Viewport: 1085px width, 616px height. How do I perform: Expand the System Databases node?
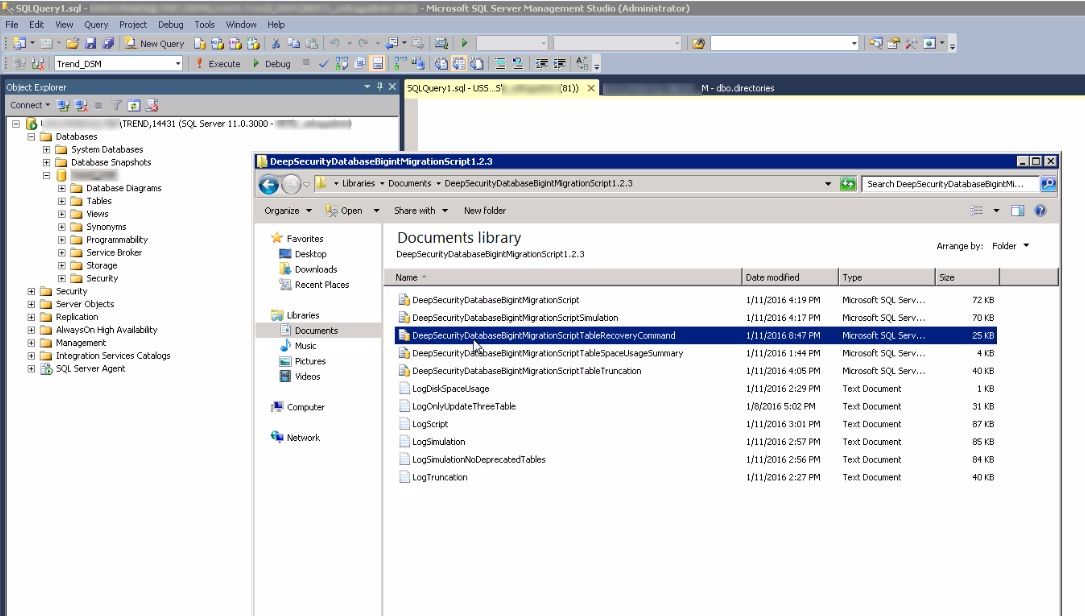47,149
